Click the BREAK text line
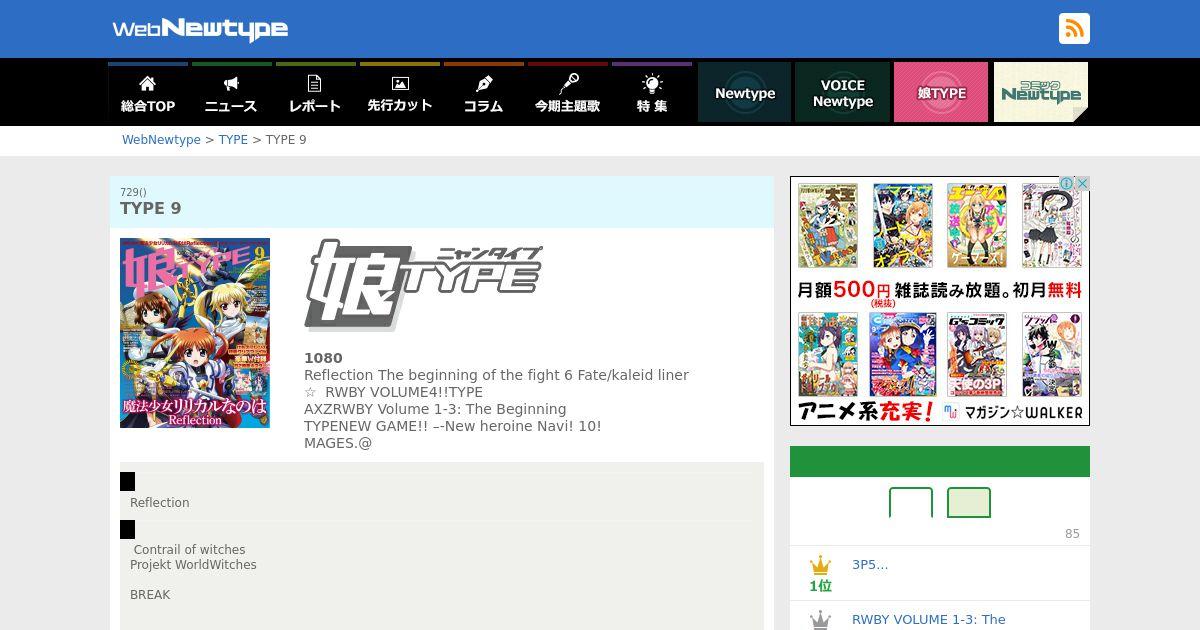The height and width of the screenshot is (630, 1200). click(x=150, y=595)
